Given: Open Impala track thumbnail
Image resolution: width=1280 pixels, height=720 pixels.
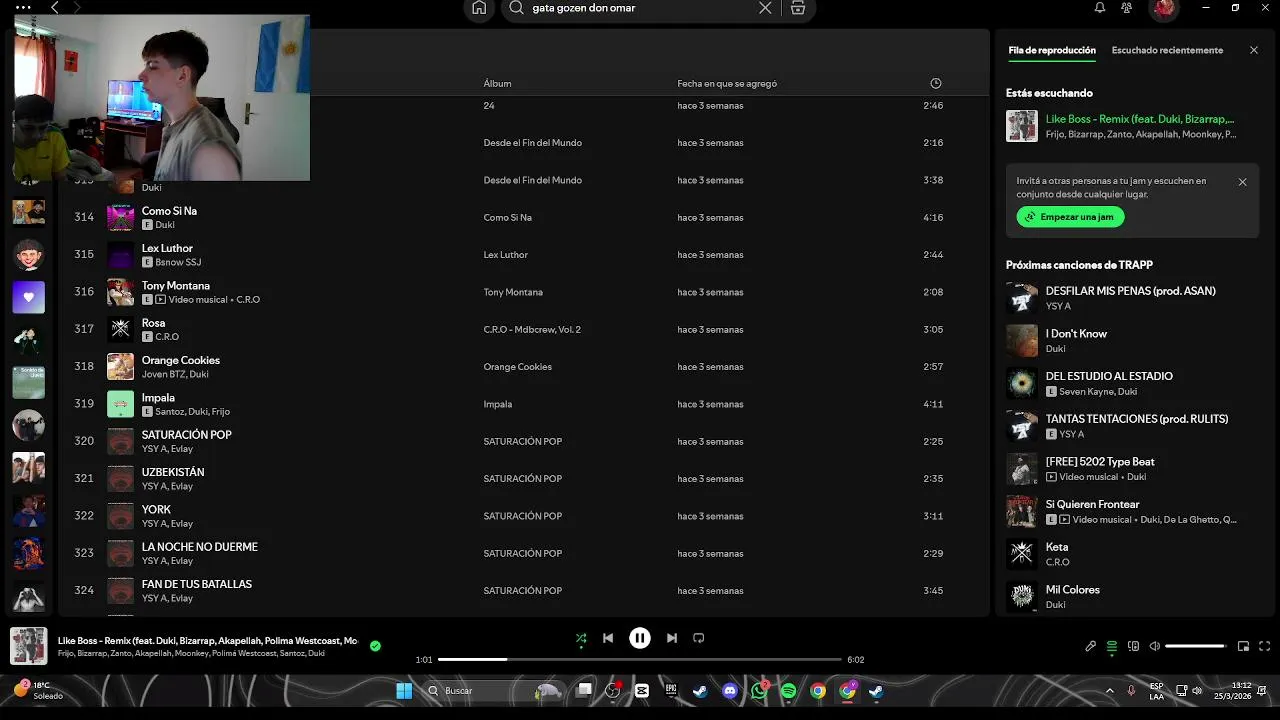Looking at the screenshot, I should click(120, 404).
